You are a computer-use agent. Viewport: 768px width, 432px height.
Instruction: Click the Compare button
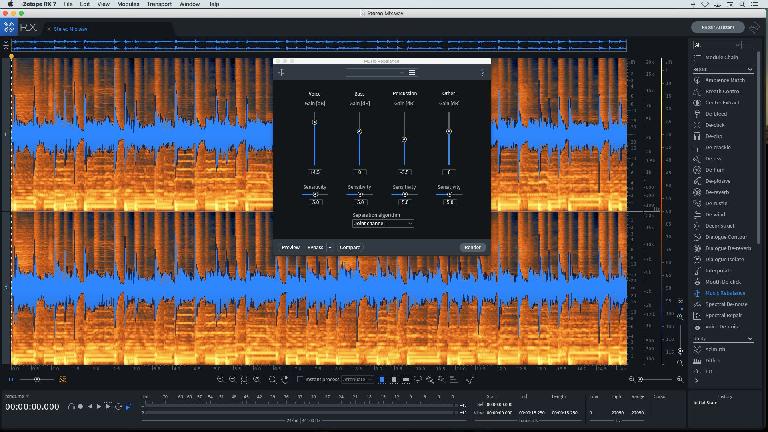tap(350, 247)
